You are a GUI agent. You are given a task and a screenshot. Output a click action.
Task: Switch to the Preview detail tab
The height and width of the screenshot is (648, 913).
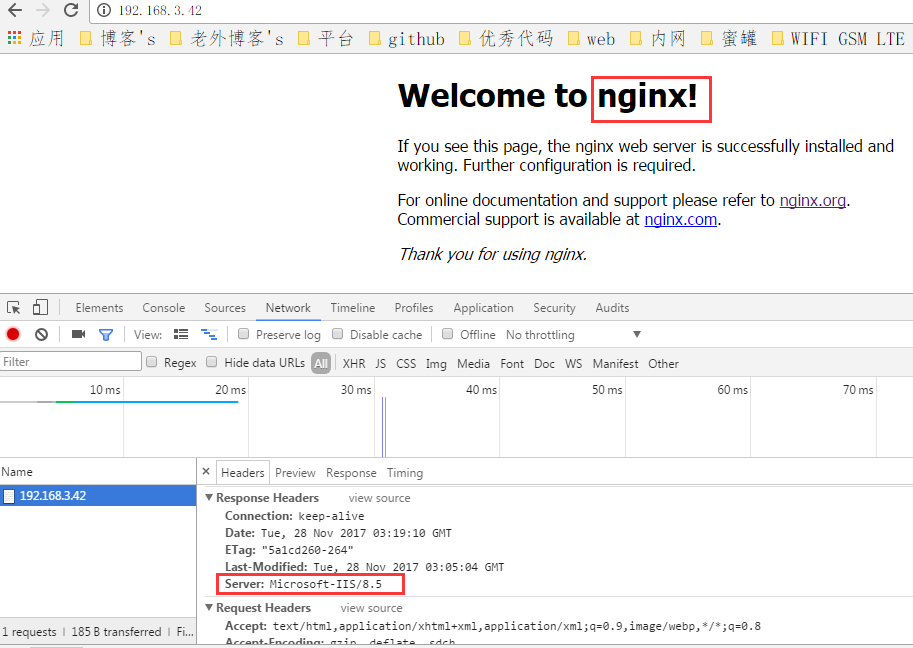[x=295, y=472]
